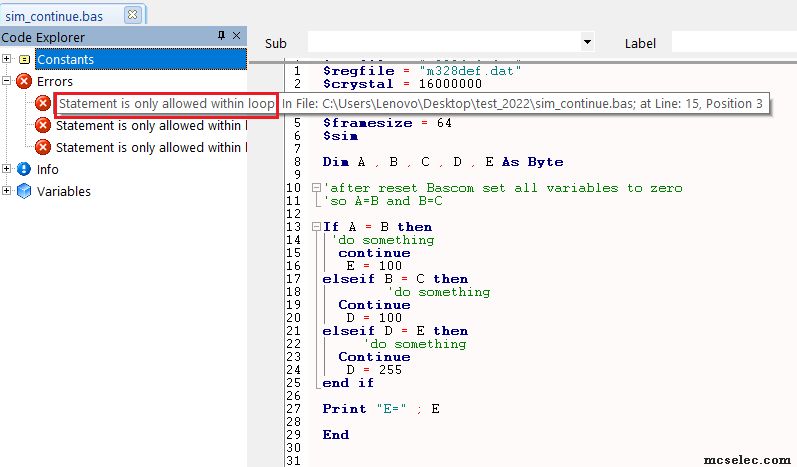The image size is (797, 467).
Task: Expand the Variables tree node
Action: pos(6,191)
